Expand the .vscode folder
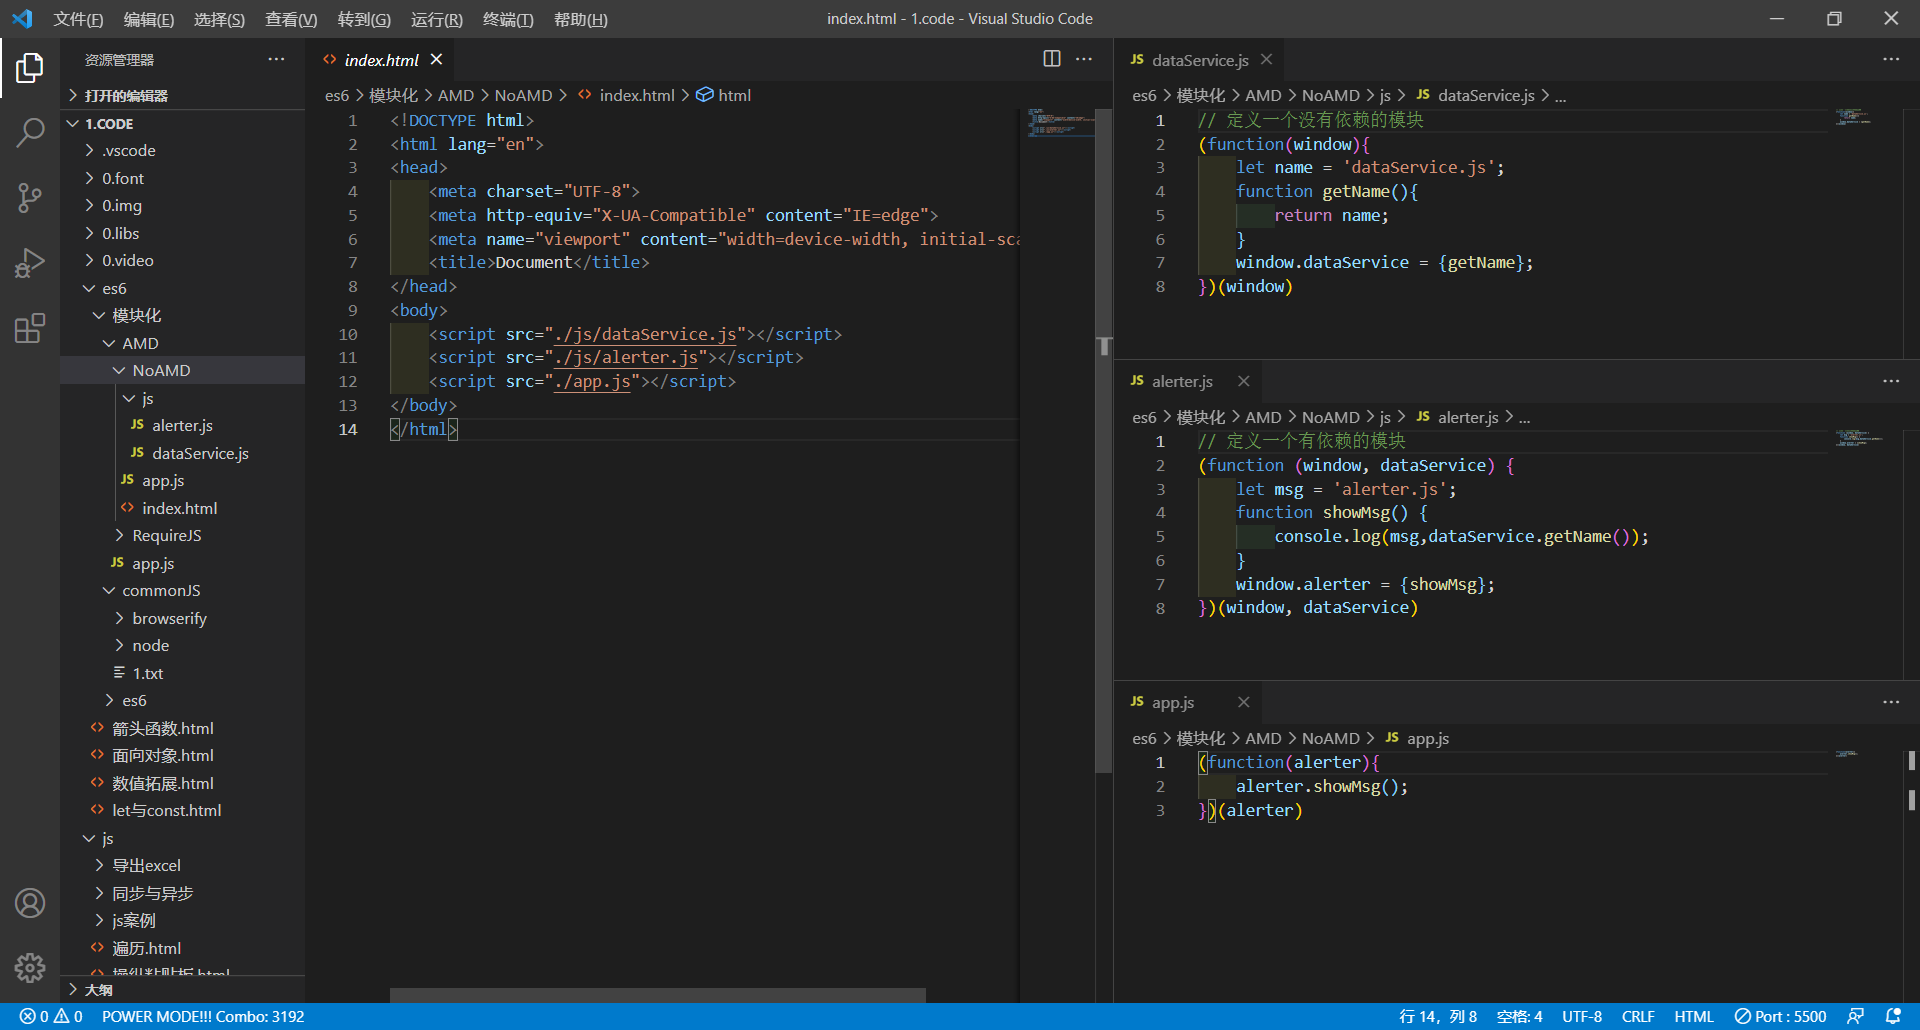This screenshot has width=1920, height=1030. coord(182,150)
